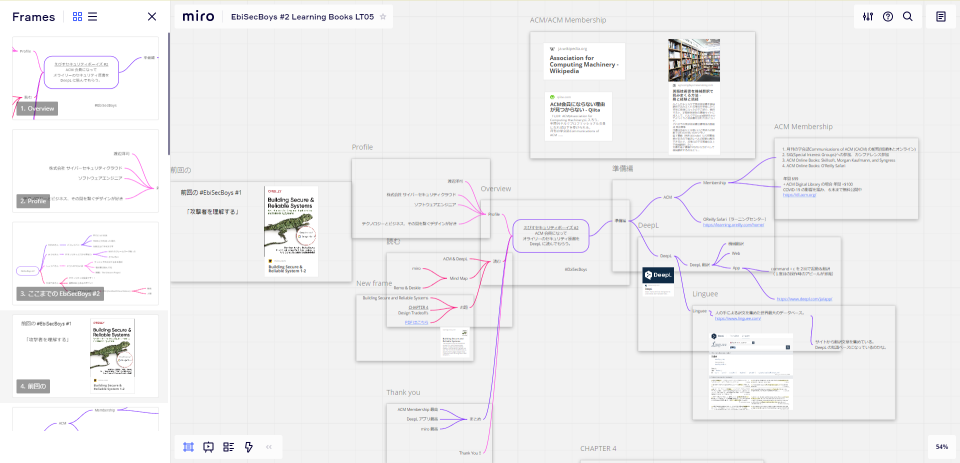The width and height of the screenshot is (960, 463).
Task: Open the notes panel icon
Action: (x=941, y=17)
